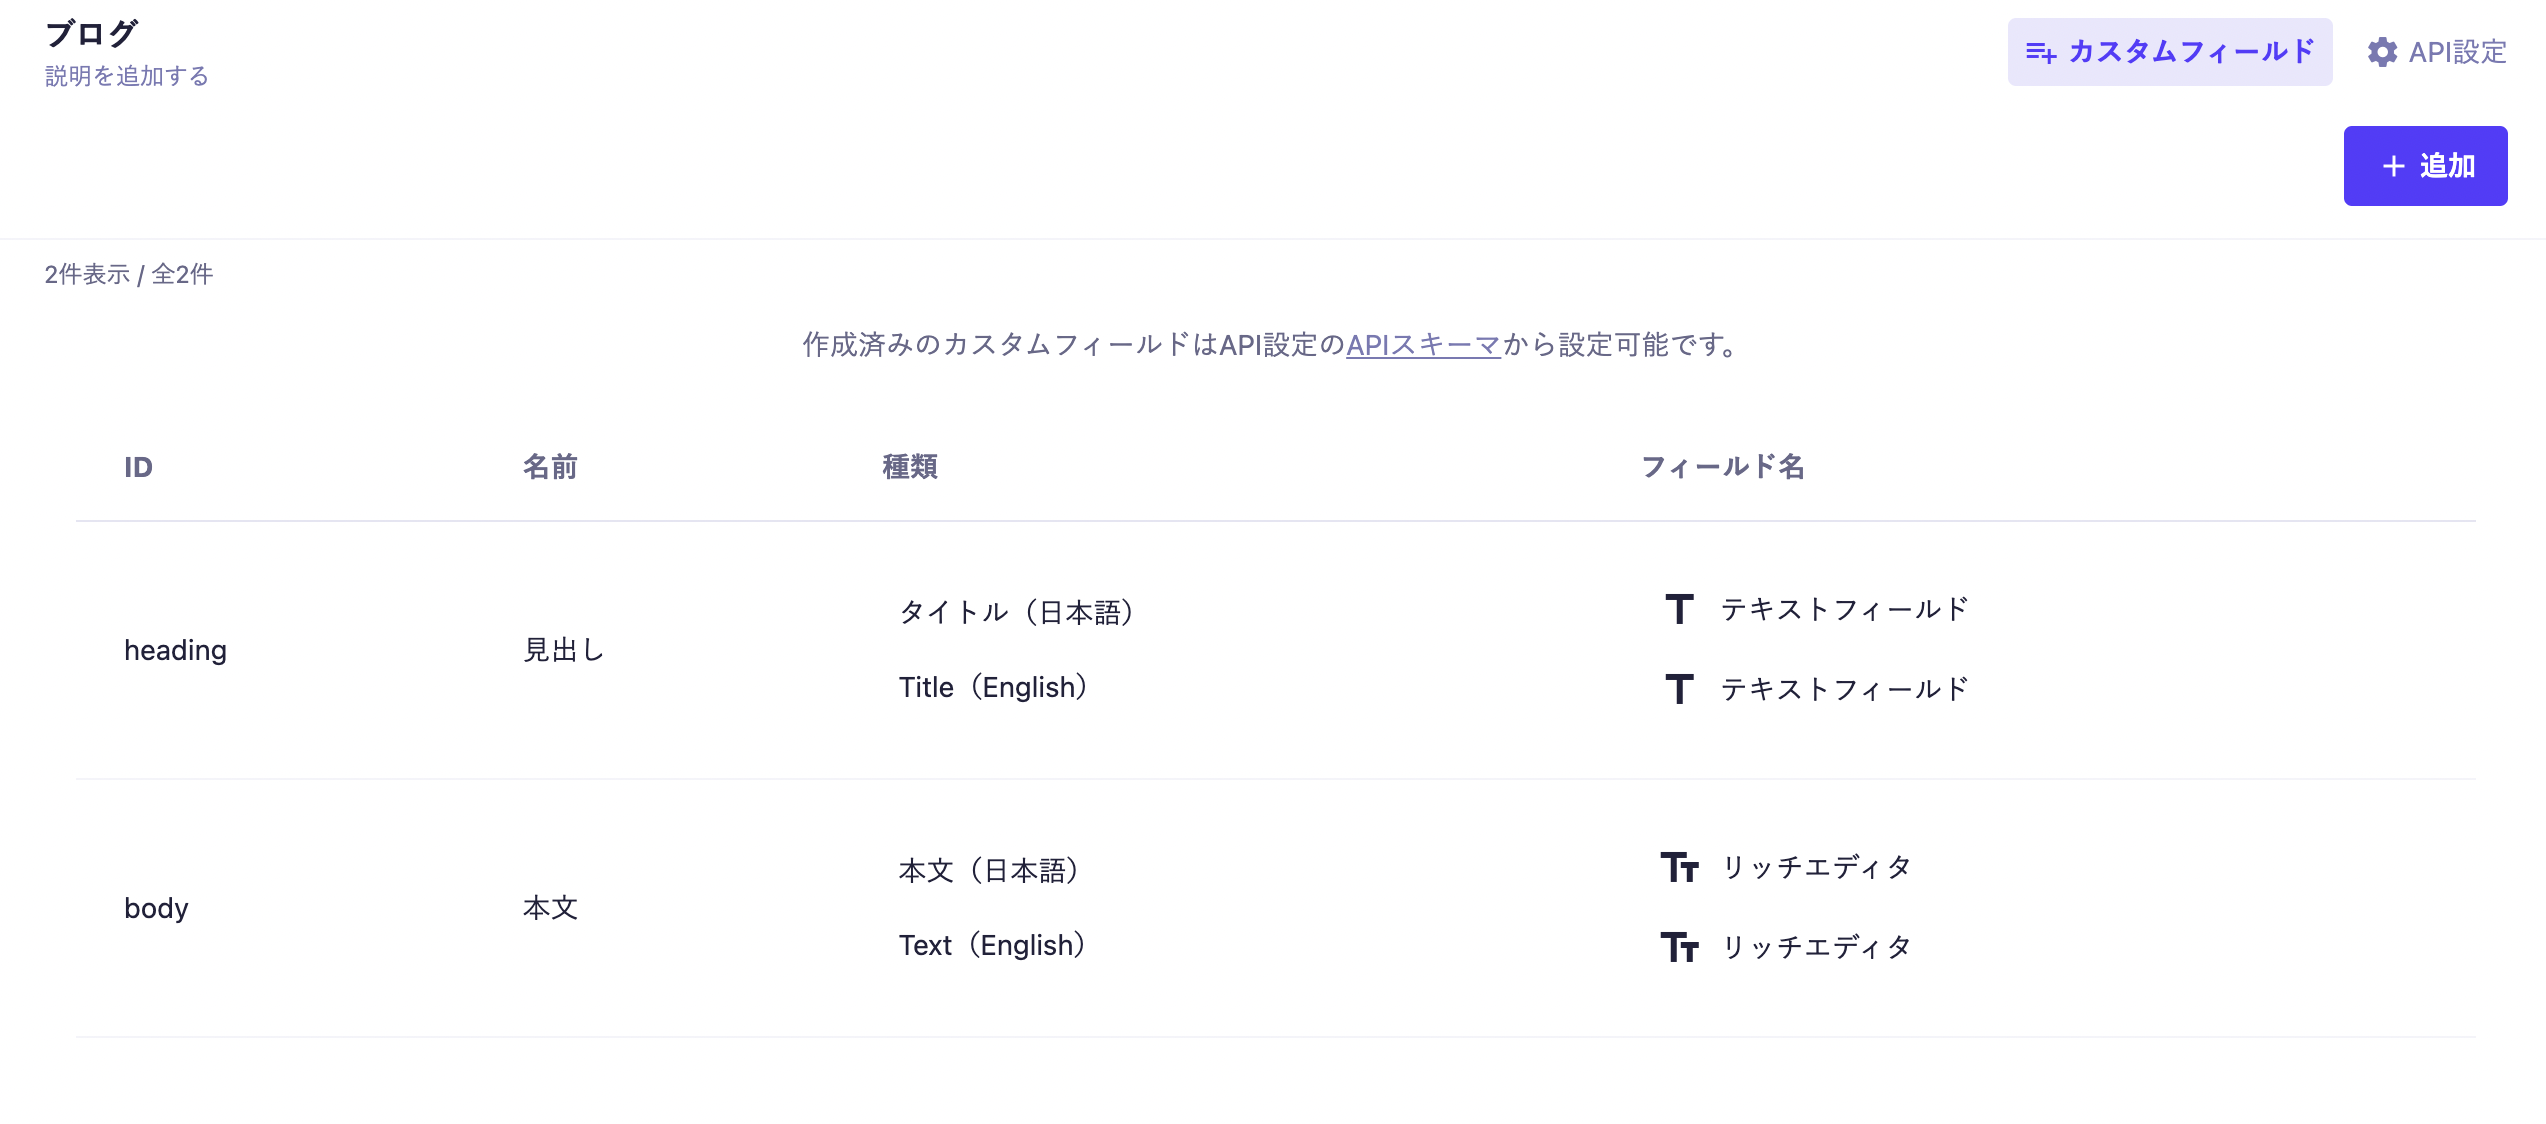Screen dimensions: 2546x1124
Task: Click rich editor icon beside Text（English）
Action: click(1679, 947)
